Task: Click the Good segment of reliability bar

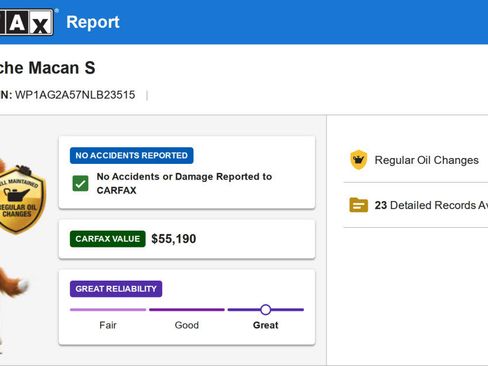Action: pos(187,310)
